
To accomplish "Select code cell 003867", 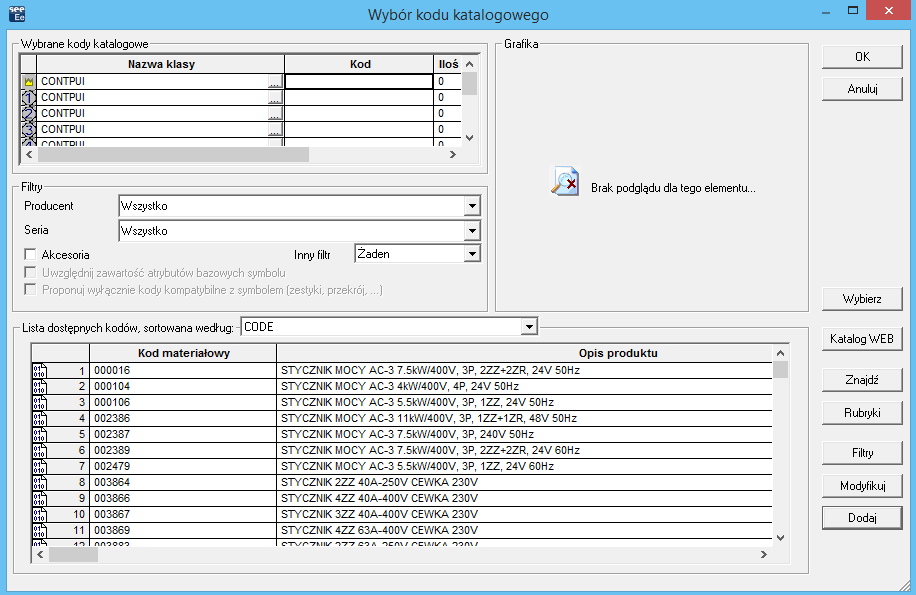I will [x=183, y=514].
